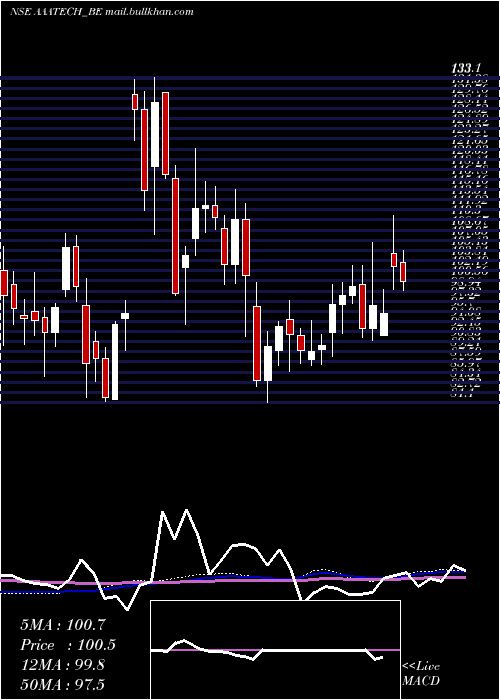Click the '12MA : 99.8' reading

[62, 665]
